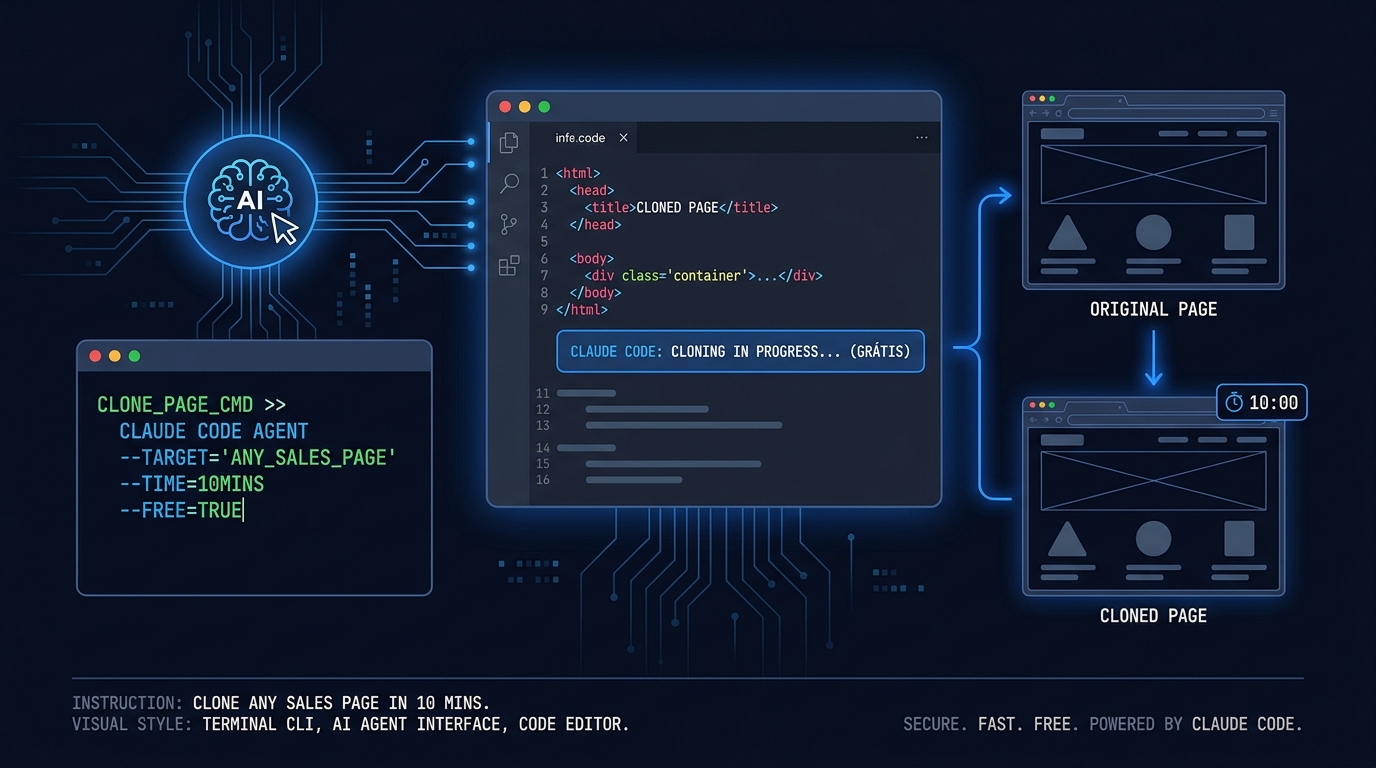Click the 10:00 timer value
Screen dimensions: 1376x768
click(1274, 403)
